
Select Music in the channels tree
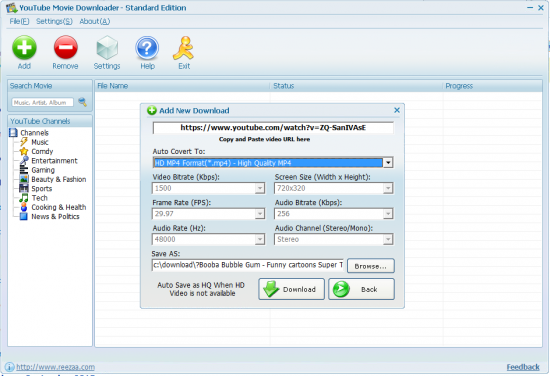pyautogui.click(x=40, y=142)
